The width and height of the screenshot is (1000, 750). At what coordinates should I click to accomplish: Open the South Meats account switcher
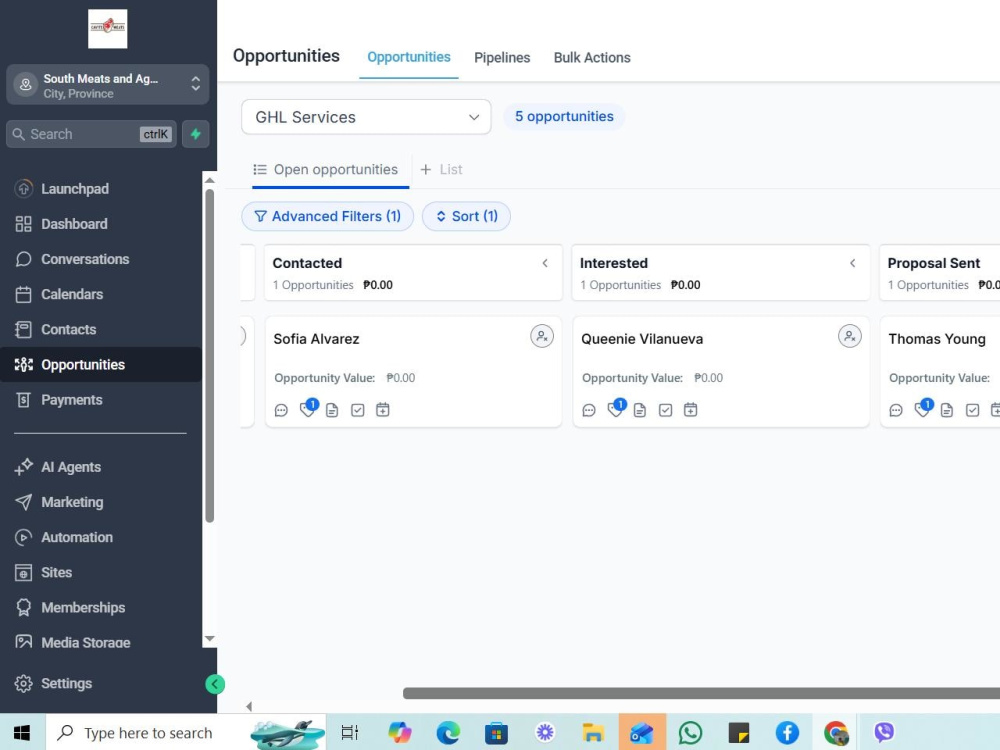tap(108, 85)
